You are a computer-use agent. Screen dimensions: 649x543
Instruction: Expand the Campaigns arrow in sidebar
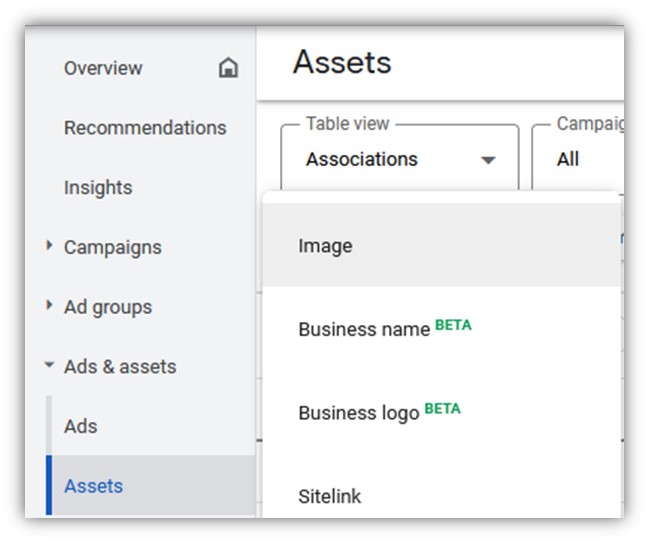[50, 246]
